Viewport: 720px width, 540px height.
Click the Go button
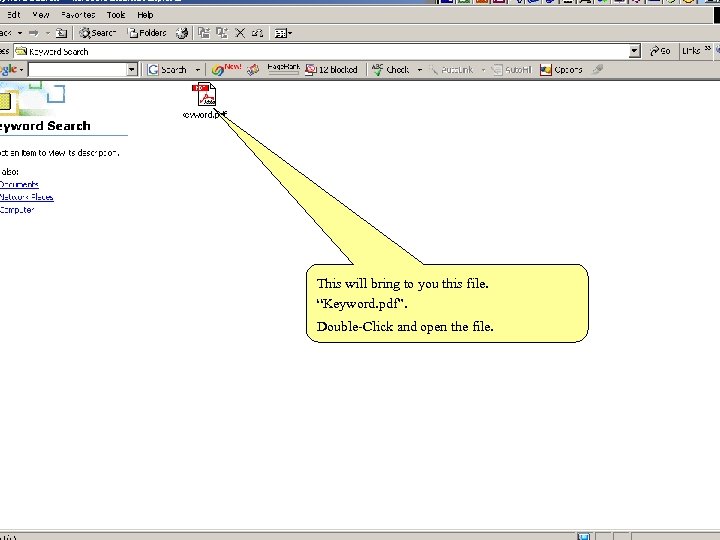coord(660,51)
